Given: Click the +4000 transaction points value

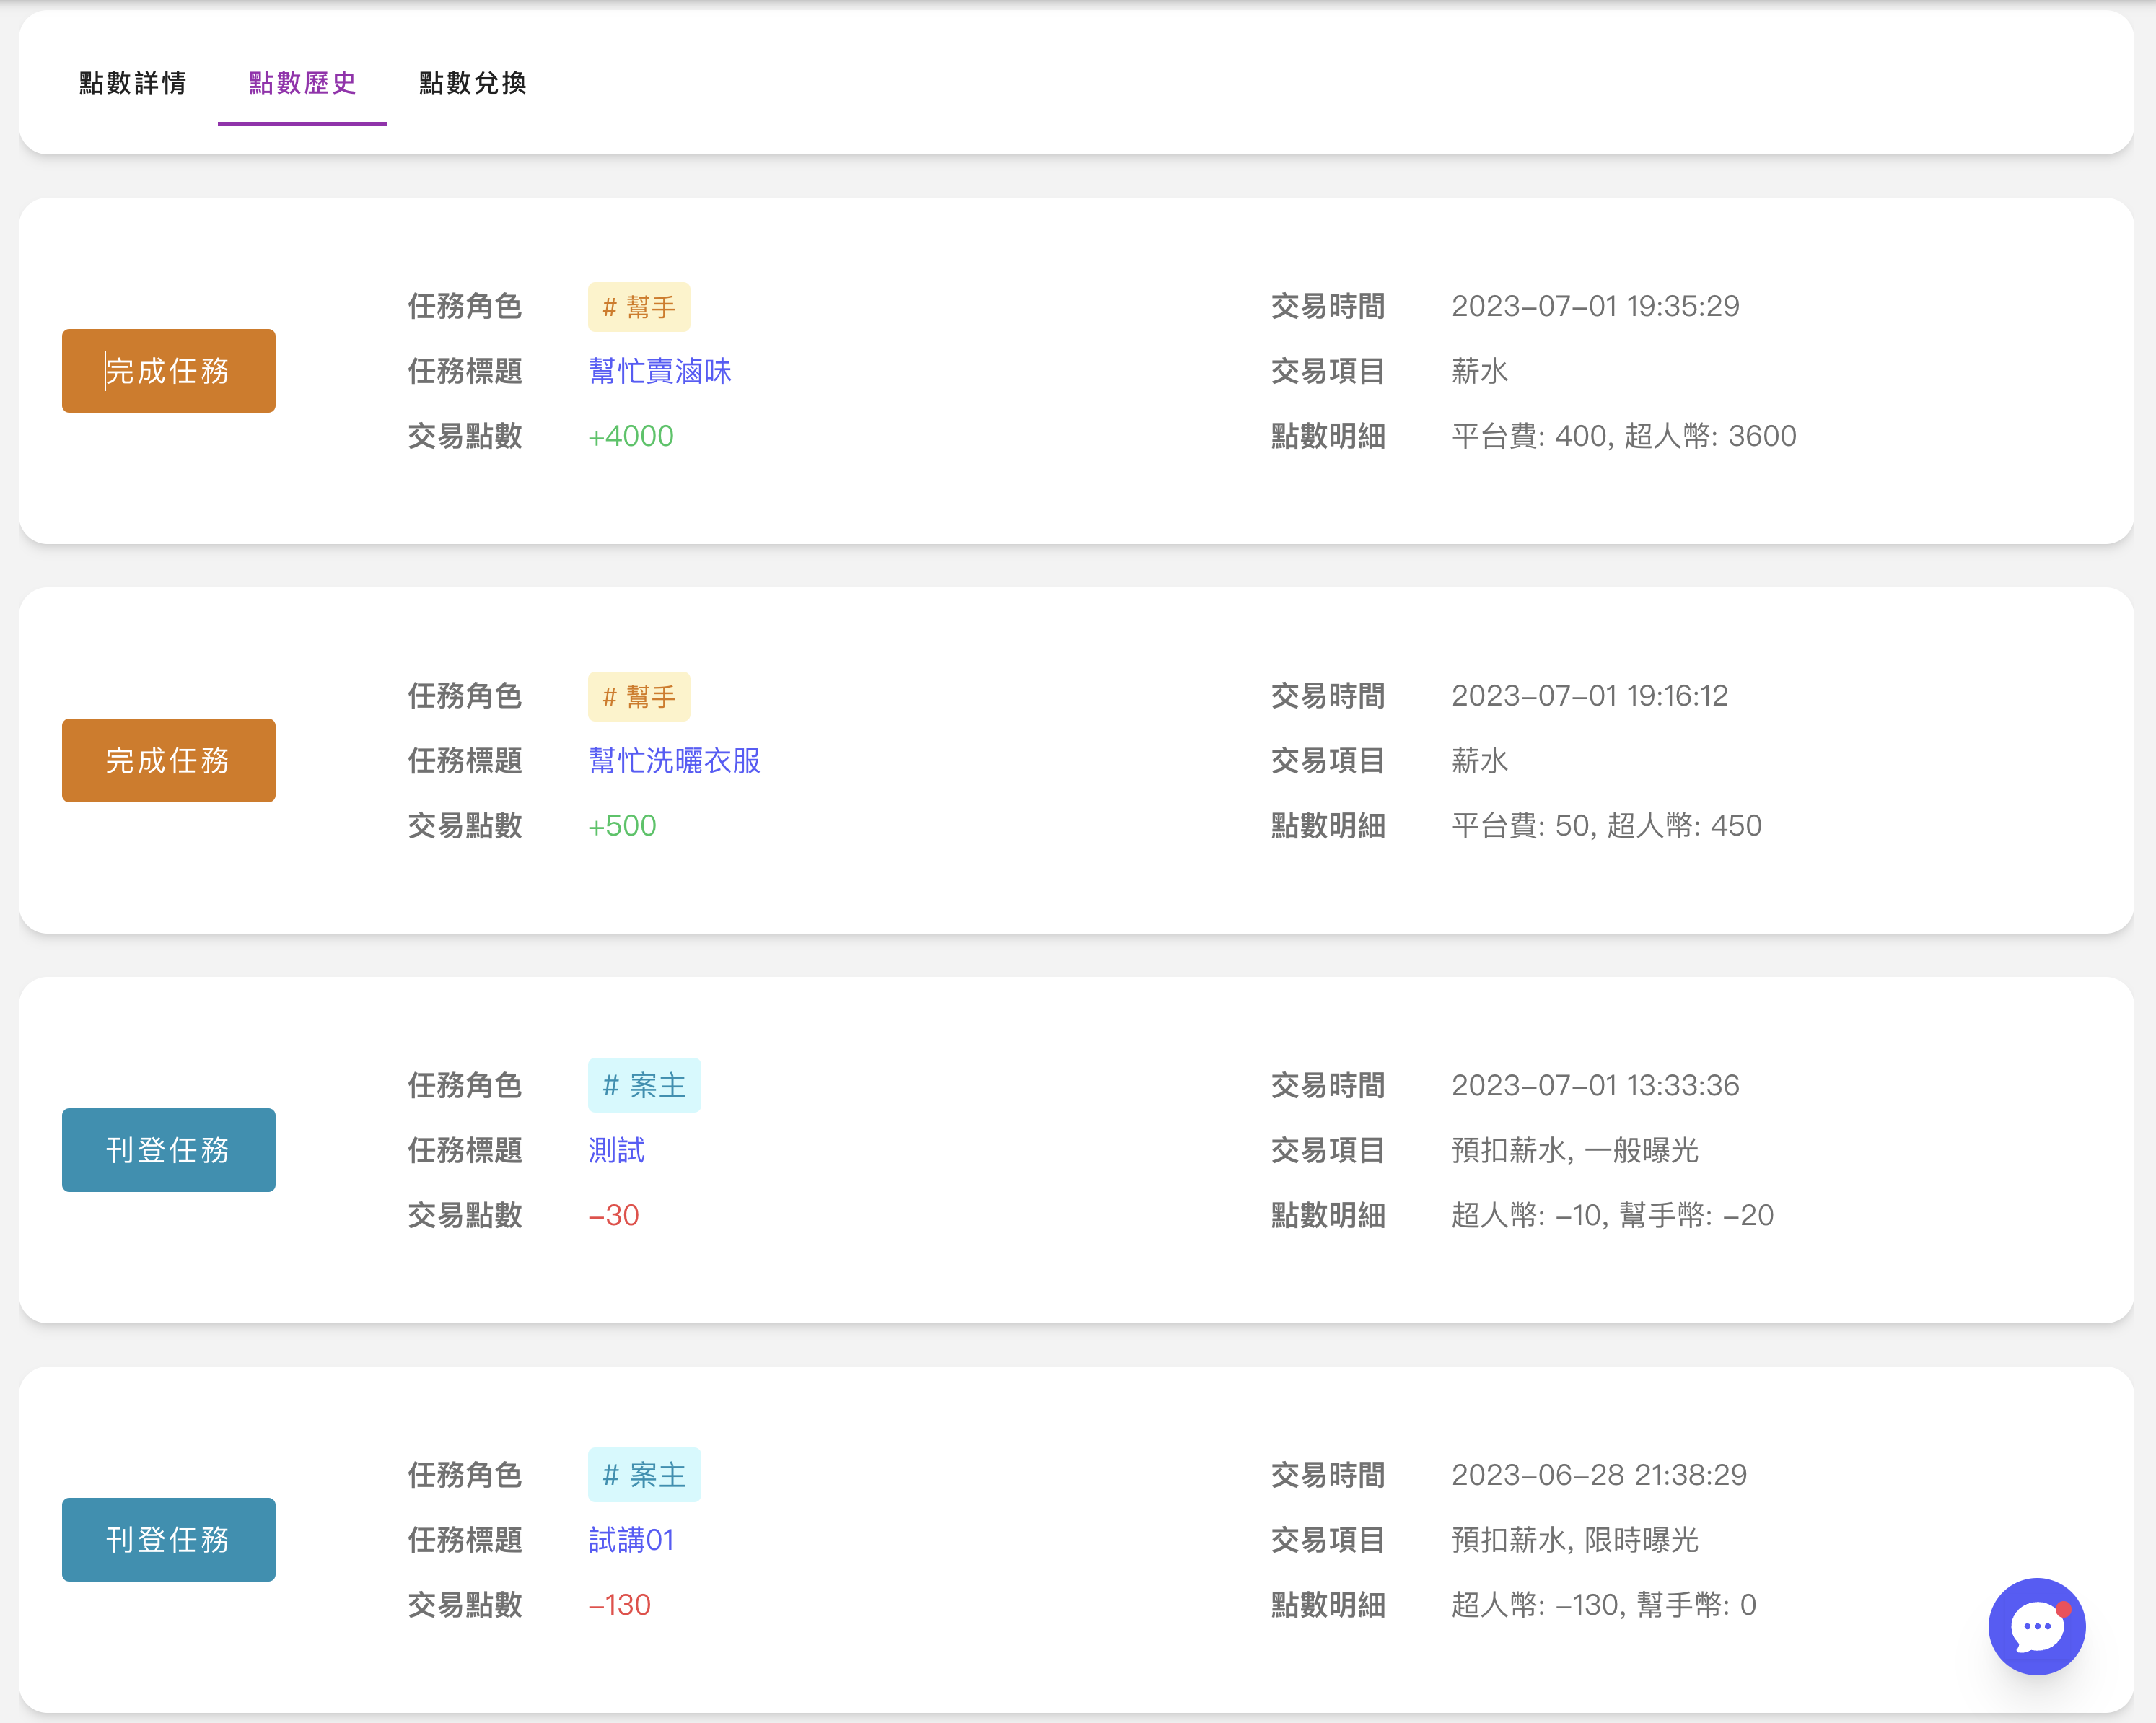Looking at the screenshot, I should click(630, 436).
